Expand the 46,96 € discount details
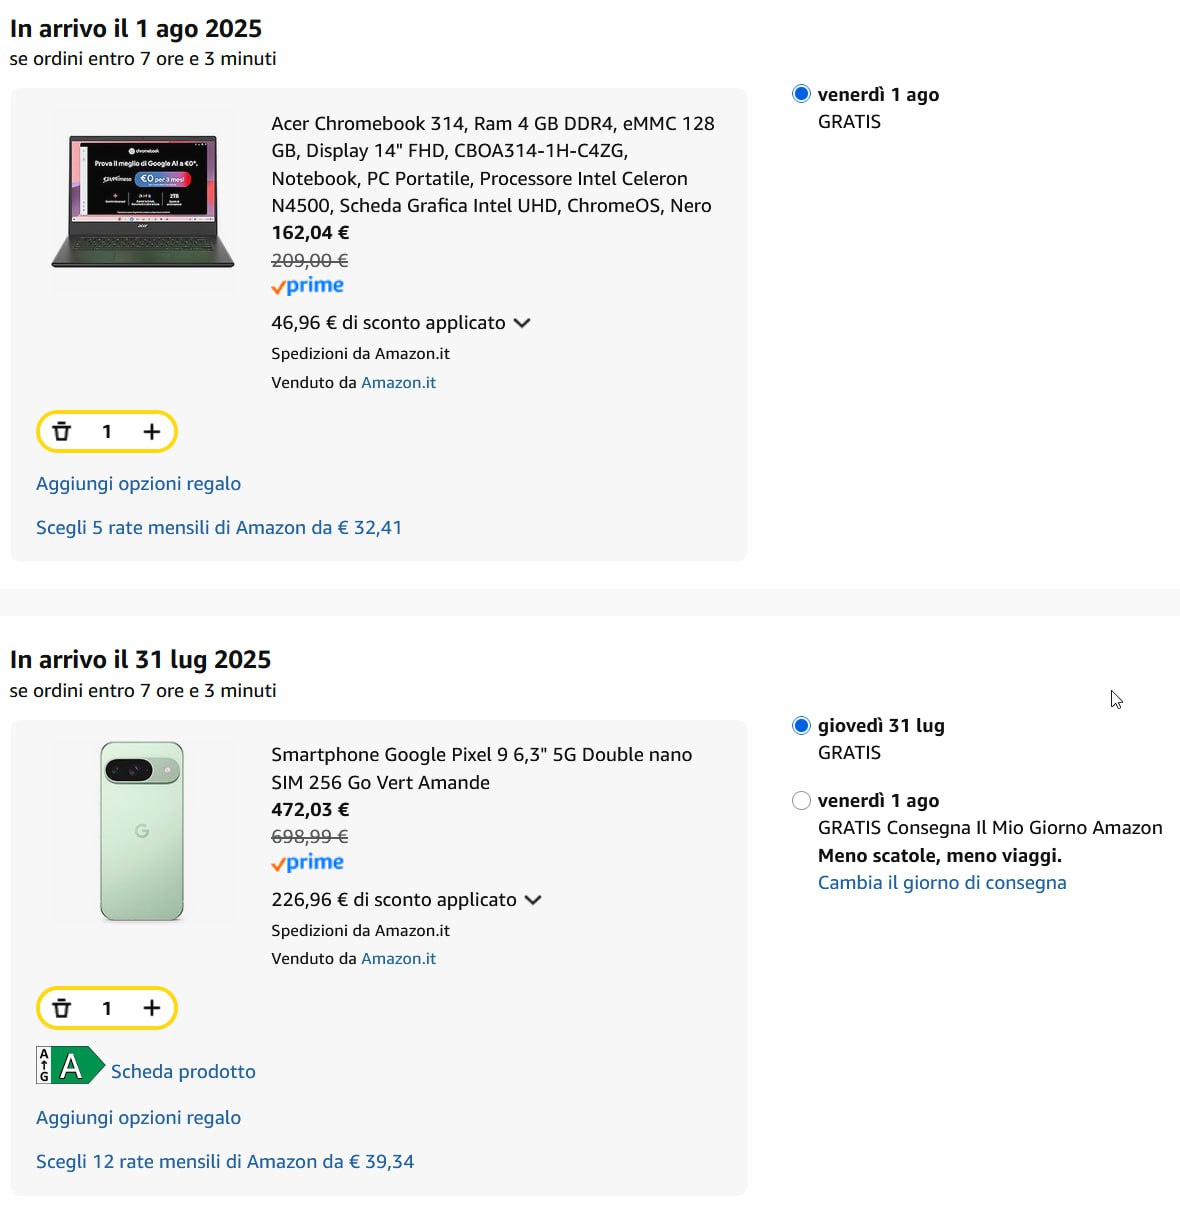 (x=522, y=323)
